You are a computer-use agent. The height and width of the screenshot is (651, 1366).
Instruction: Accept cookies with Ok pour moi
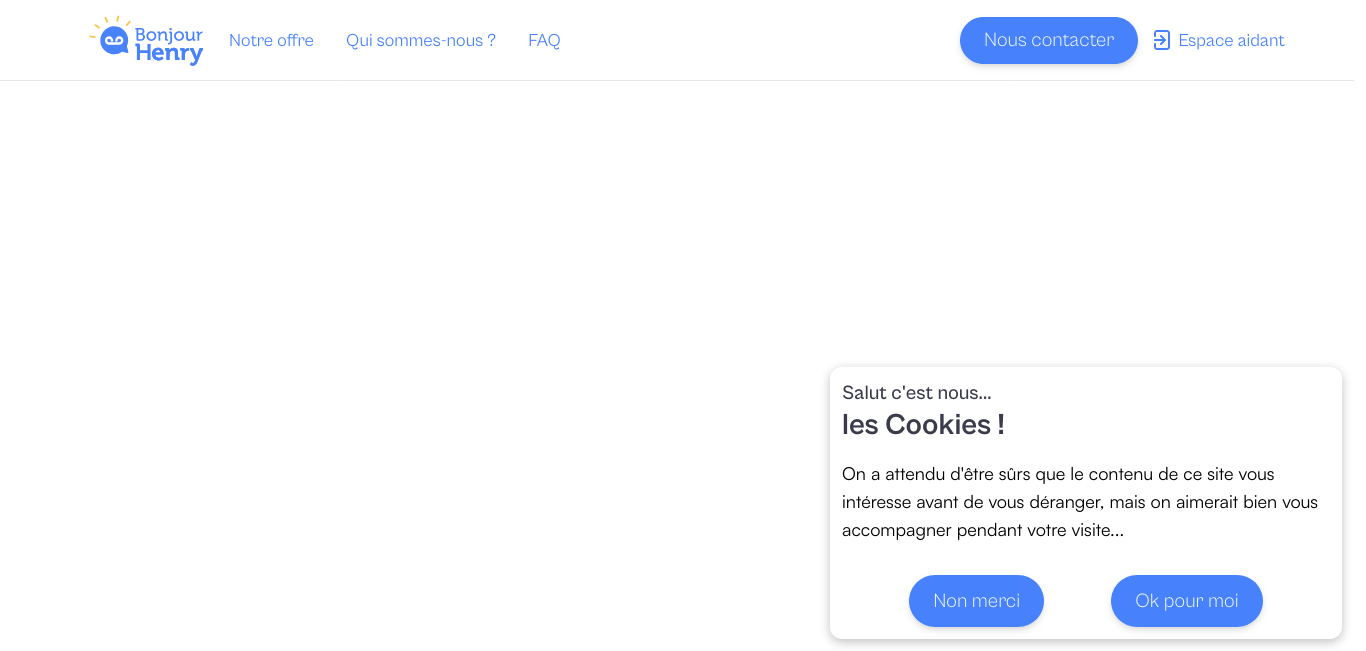[1186, 601]
